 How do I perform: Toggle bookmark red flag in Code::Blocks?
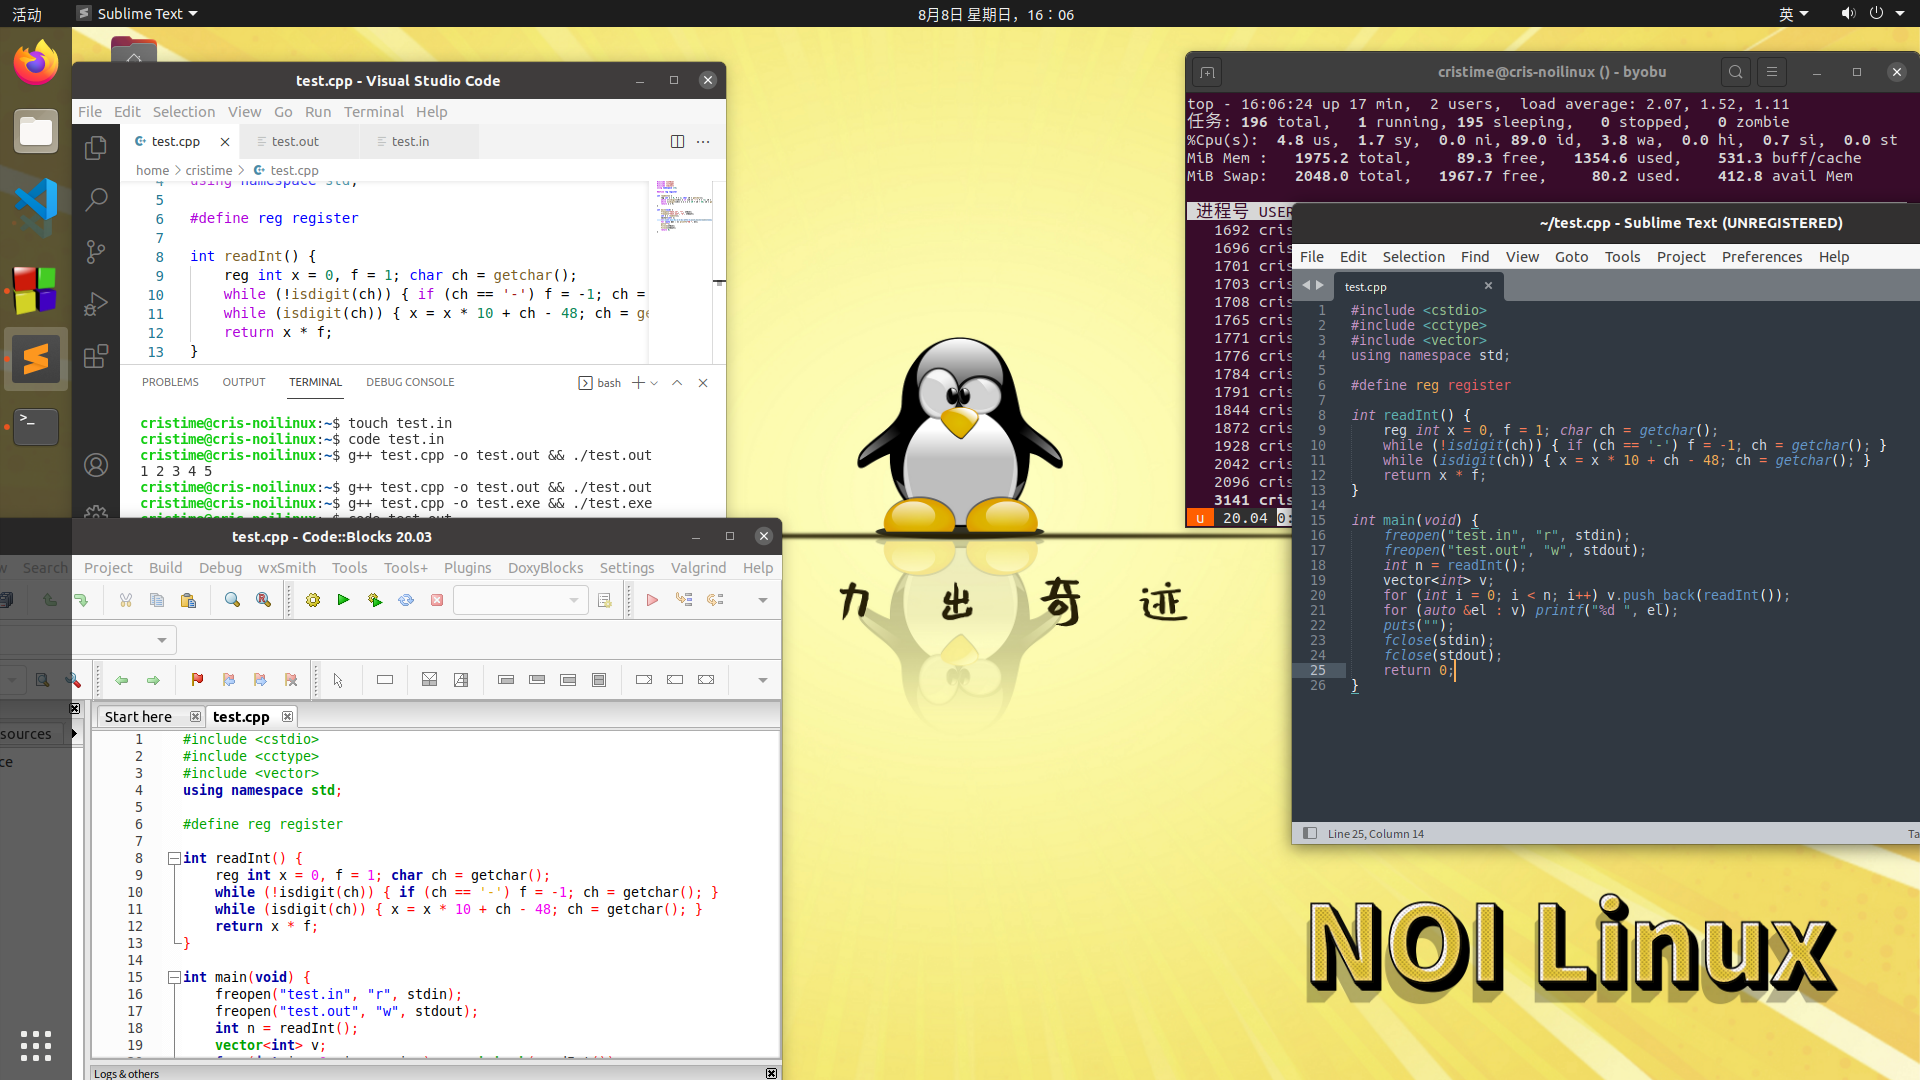coord(197,680)
